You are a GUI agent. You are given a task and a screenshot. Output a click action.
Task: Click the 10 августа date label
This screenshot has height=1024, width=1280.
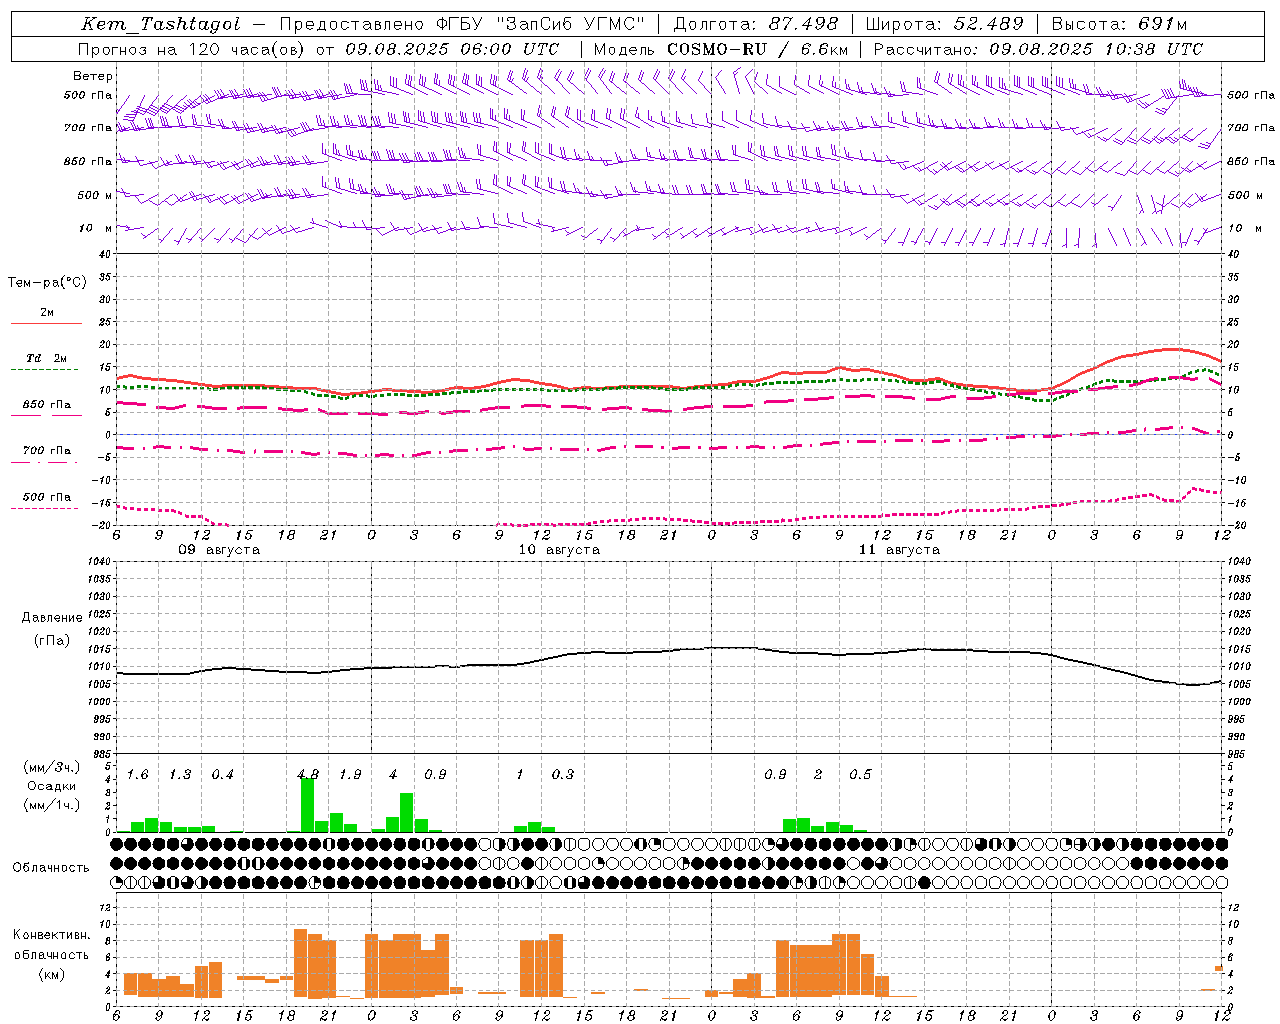pos(559,550)
